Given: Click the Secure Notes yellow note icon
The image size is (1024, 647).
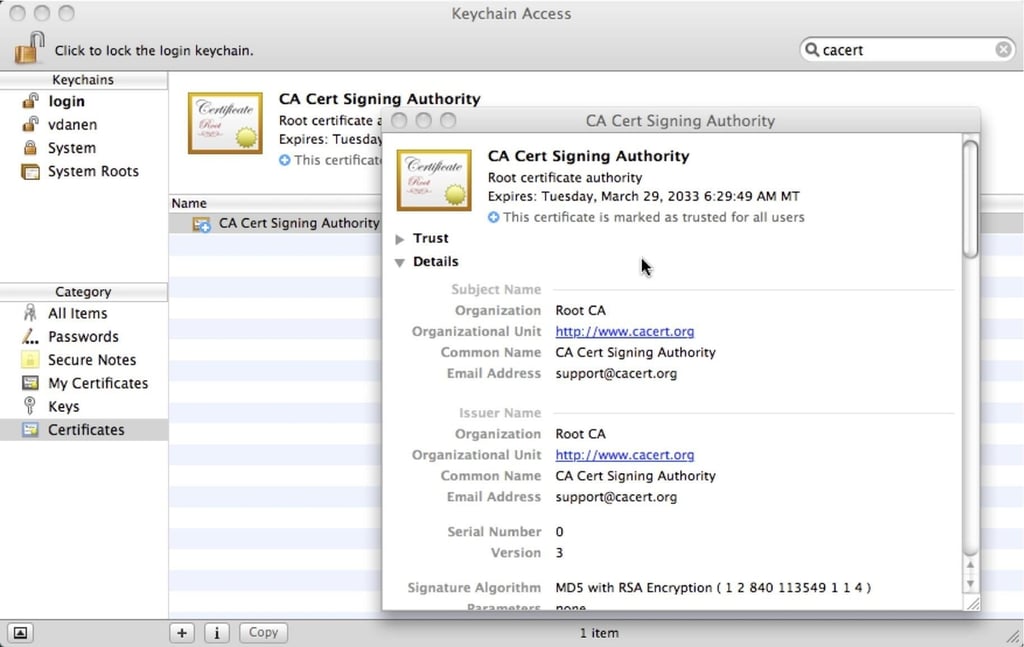Looking at the screenshot, I should click(x=30, y=360).
